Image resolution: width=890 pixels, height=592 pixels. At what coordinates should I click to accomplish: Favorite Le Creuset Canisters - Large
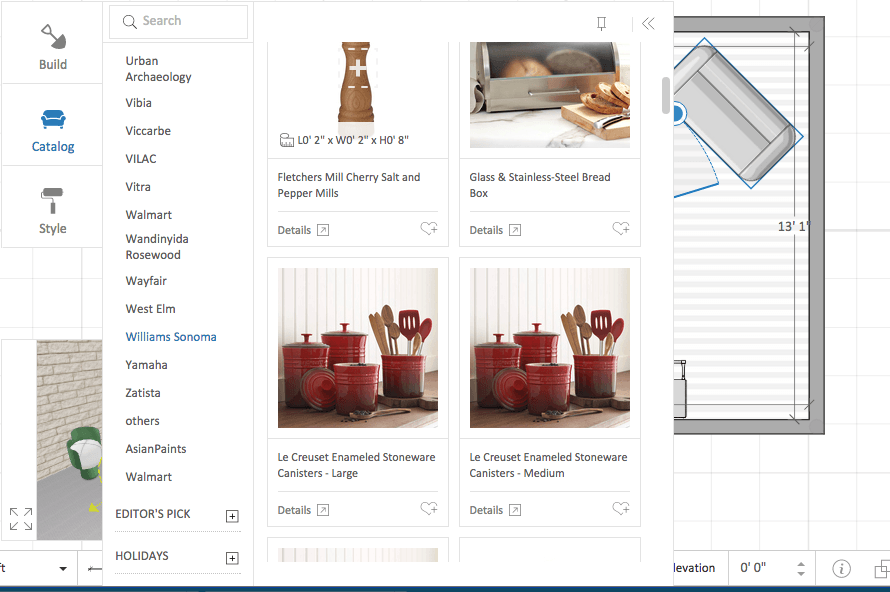tap(429, 508)
